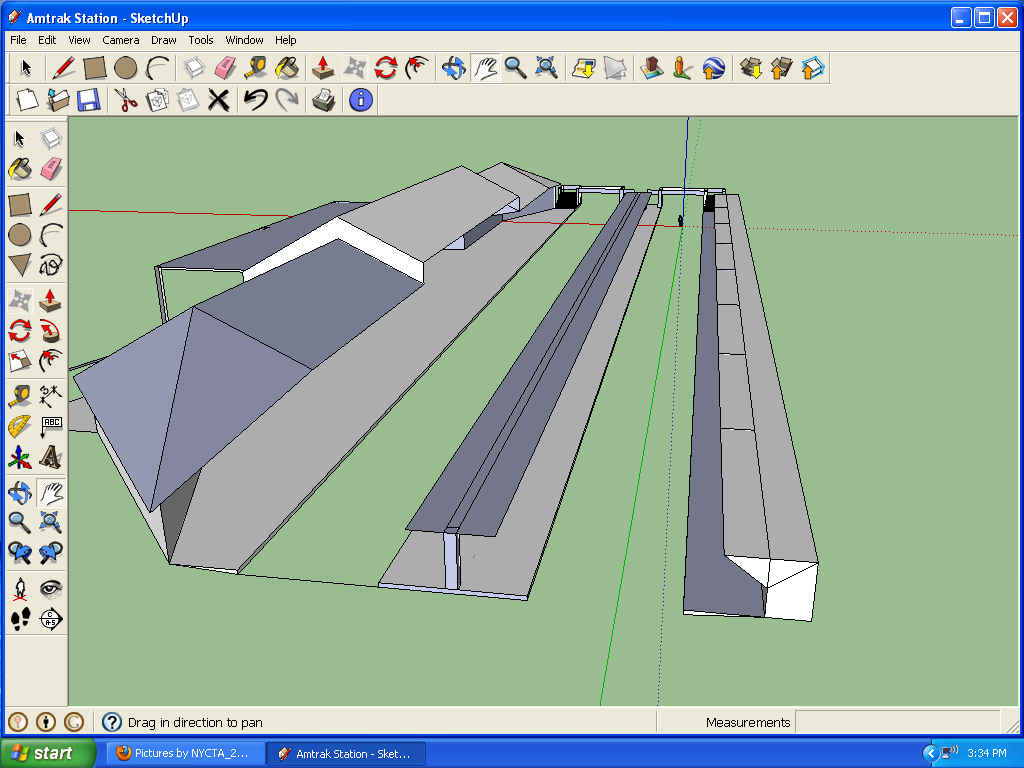The image size is (1024, 768).
Task: Open the Window menu
Action: click(244, 40)
